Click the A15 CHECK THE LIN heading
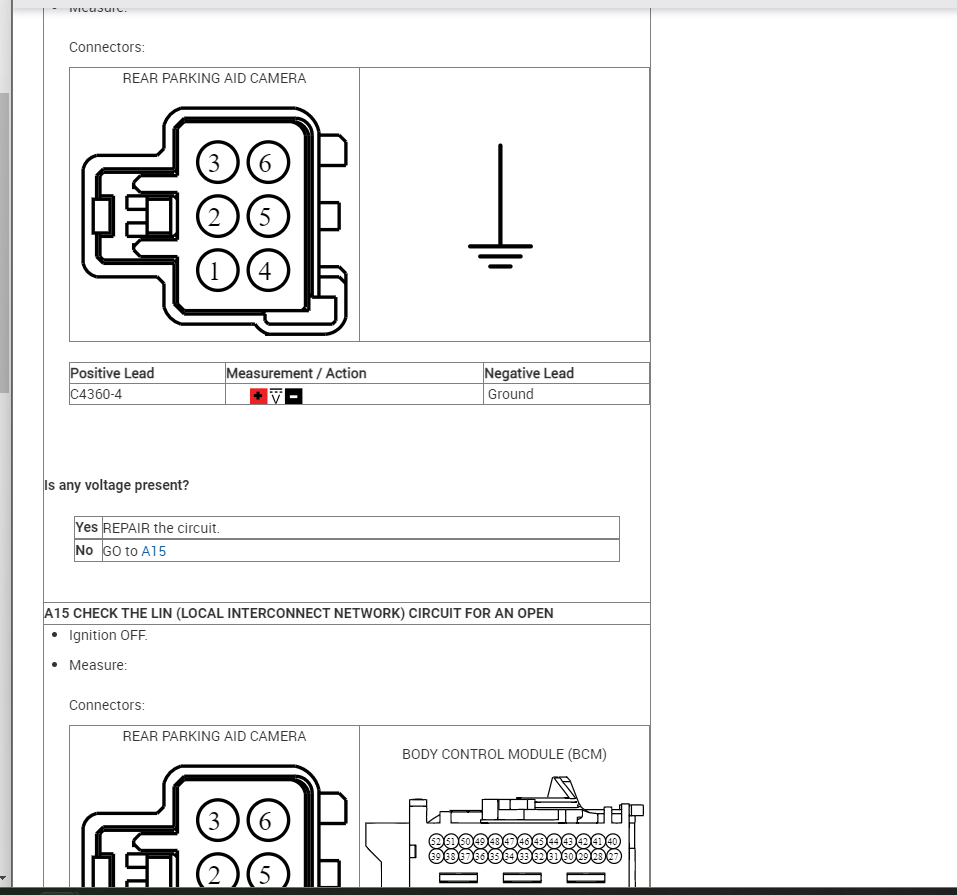This screenshot has width=957, height=895. pos(299,614)
